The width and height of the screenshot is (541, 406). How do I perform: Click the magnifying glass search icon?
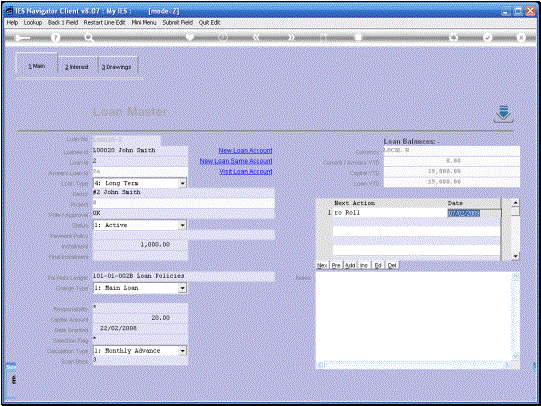(x=89, y=38)
